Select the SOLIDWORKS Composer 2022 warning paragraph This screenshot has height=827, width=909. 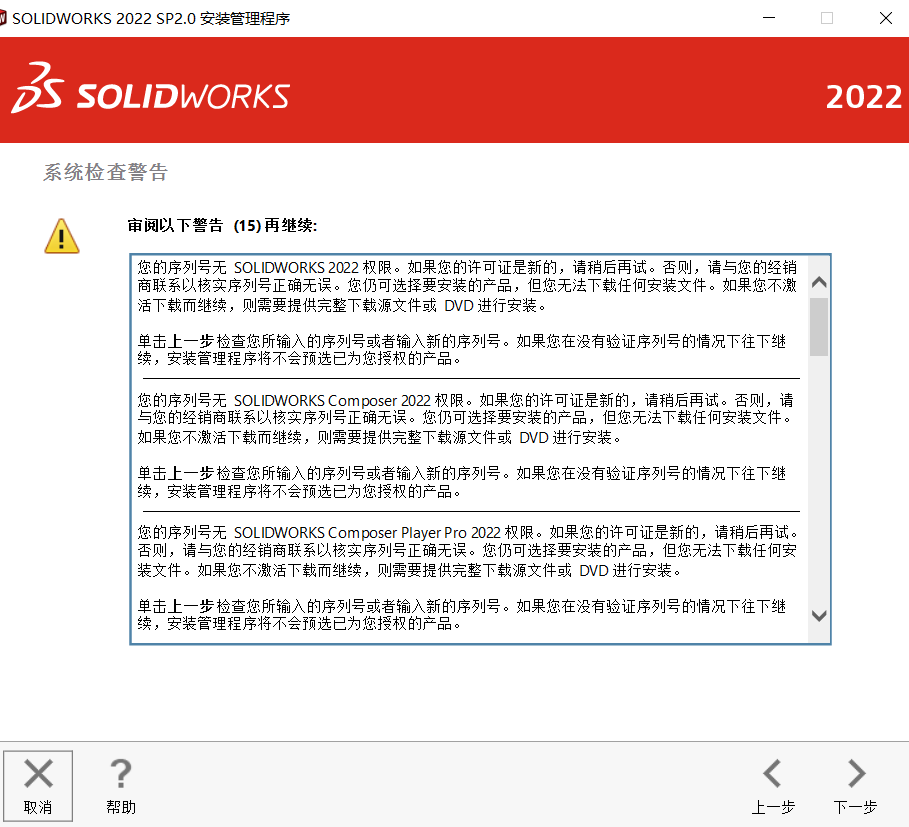[467, 418]
